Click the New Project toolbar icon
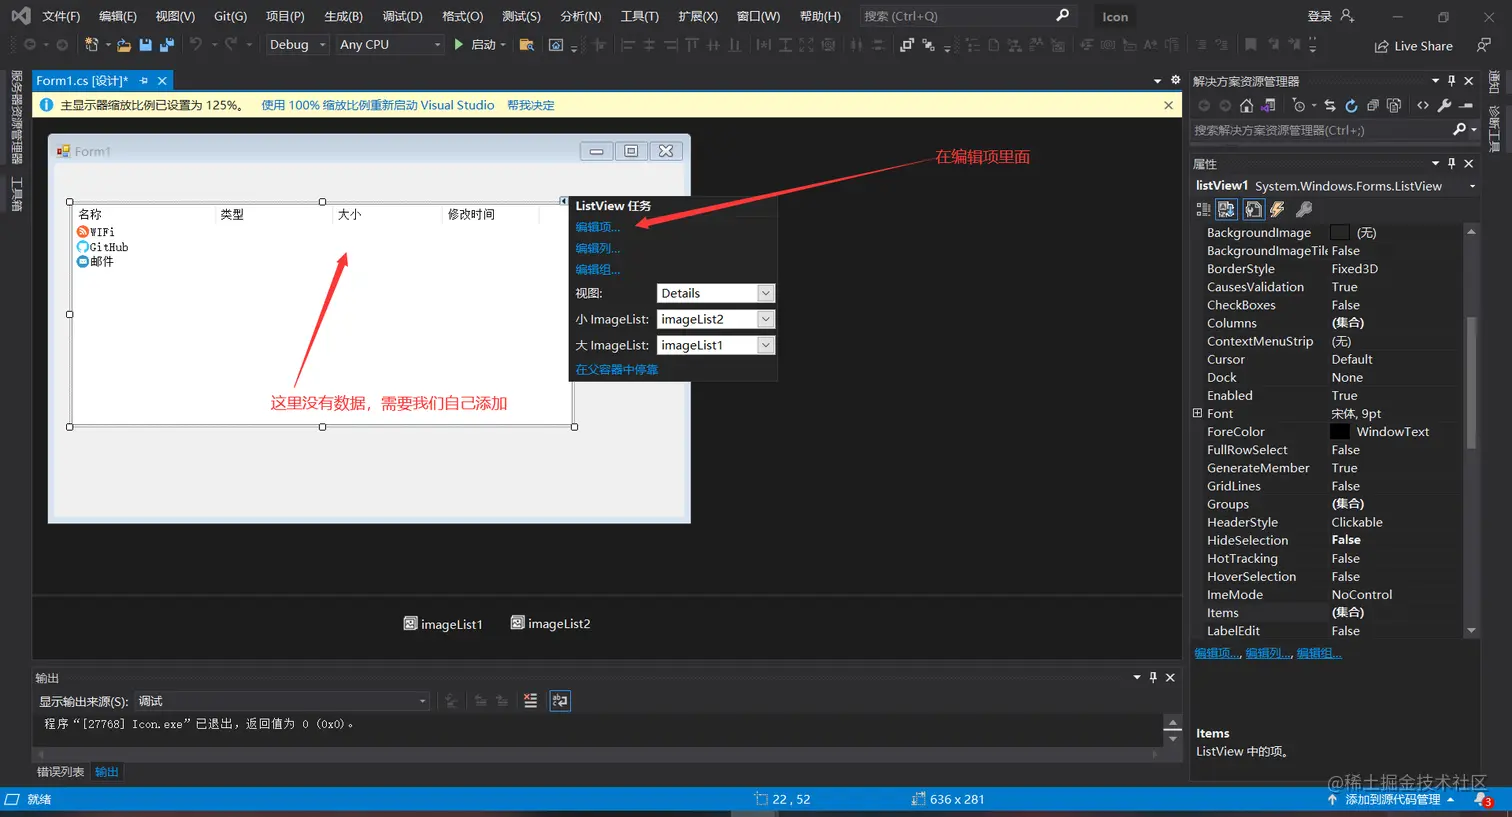The width and height of the screenshot is (1512, 817). pos(92,45)
